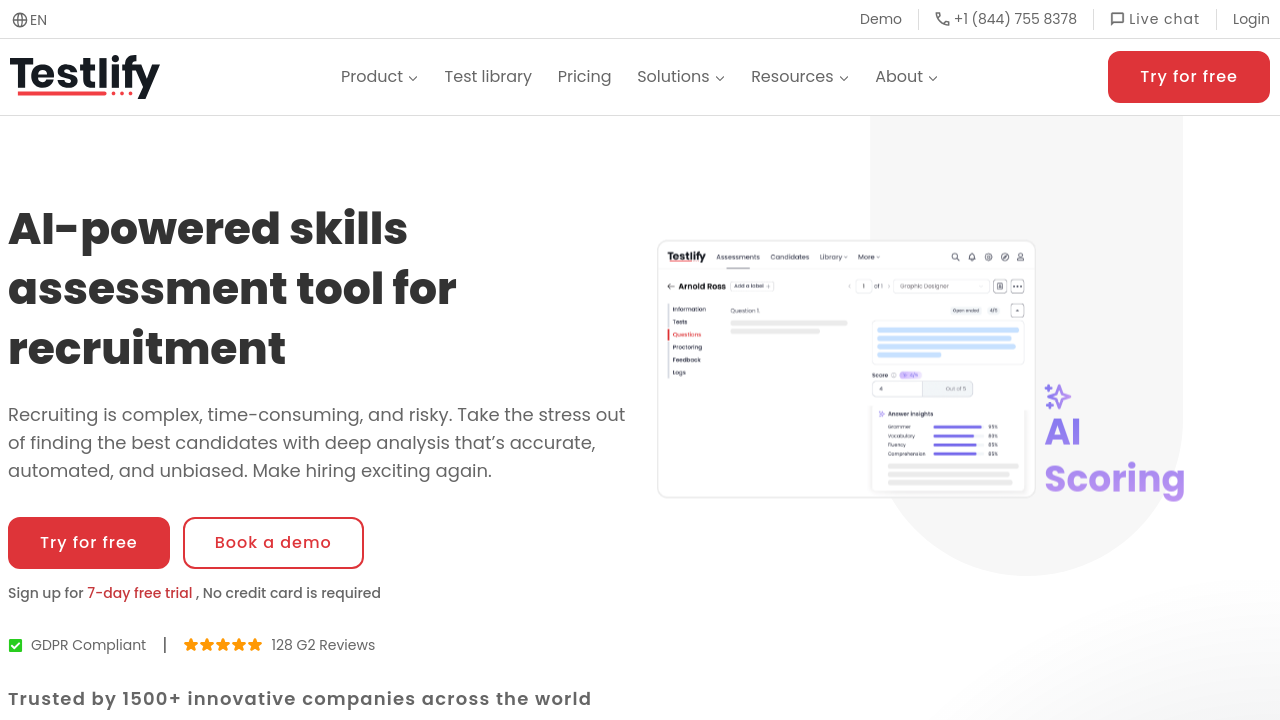Click the Testlify logo
Screen dimensions: 1280x720
(x=85, y=77)
